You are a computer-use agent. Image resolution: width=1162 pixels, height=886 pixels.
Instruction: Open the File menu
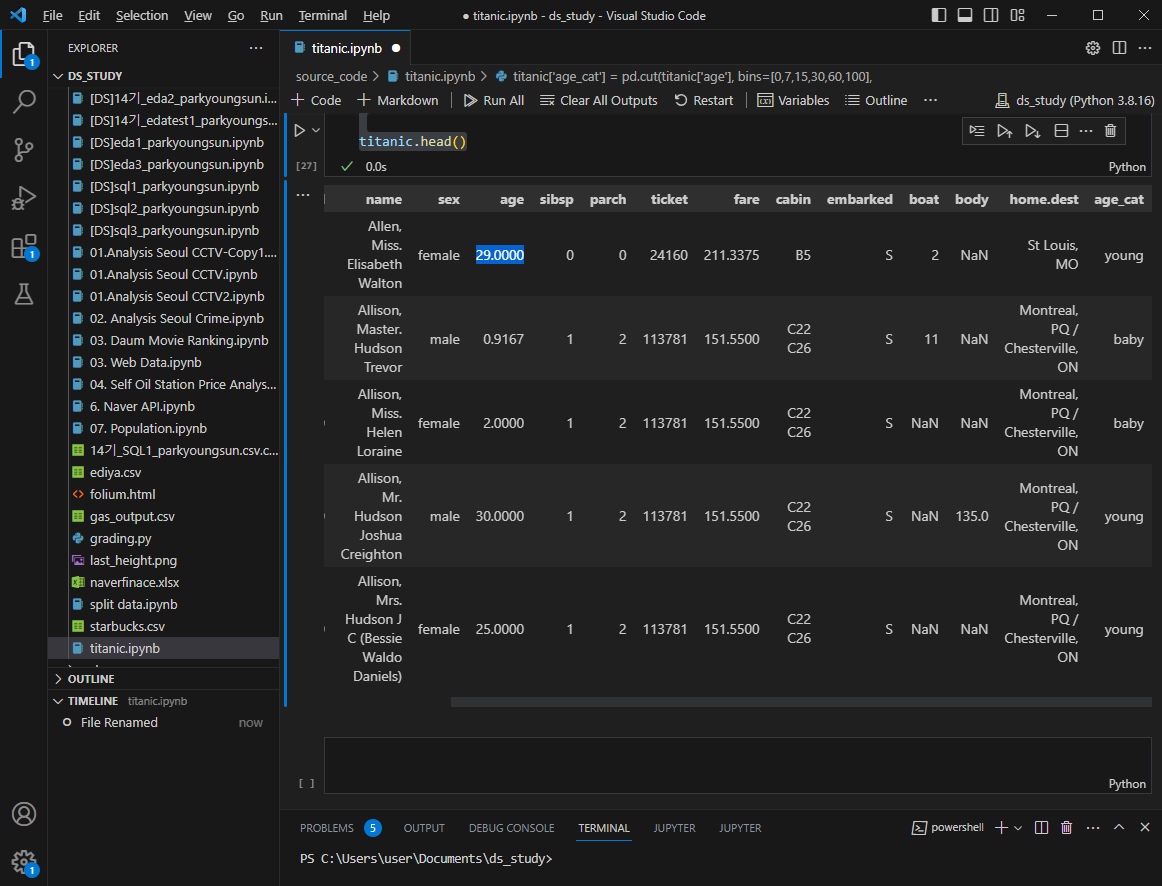[x=53, y=15]
